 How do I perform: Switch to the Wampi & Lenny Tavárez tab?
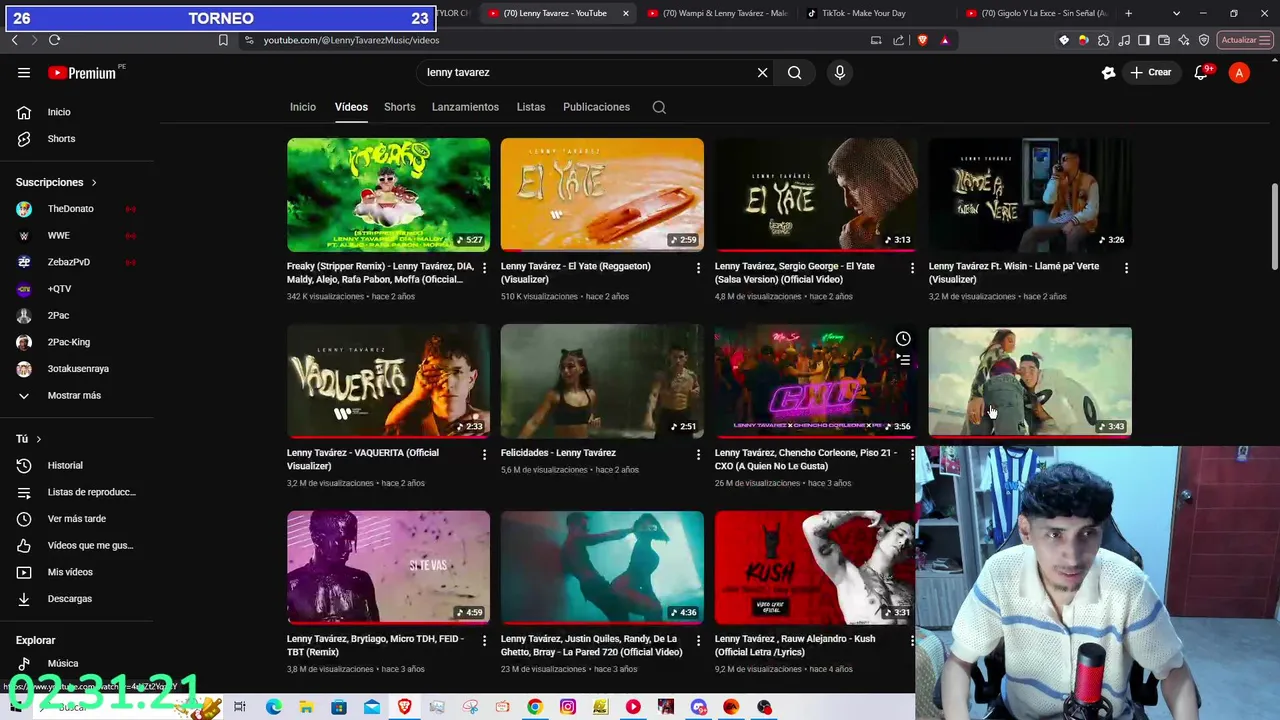pos(718,13)
